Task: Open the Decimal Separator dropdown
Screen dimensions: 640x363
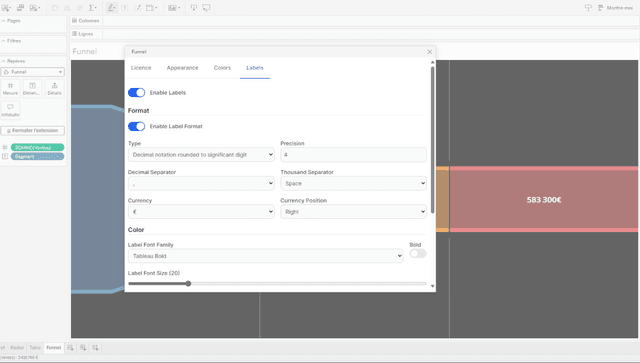Action: (x=201, y=183)
